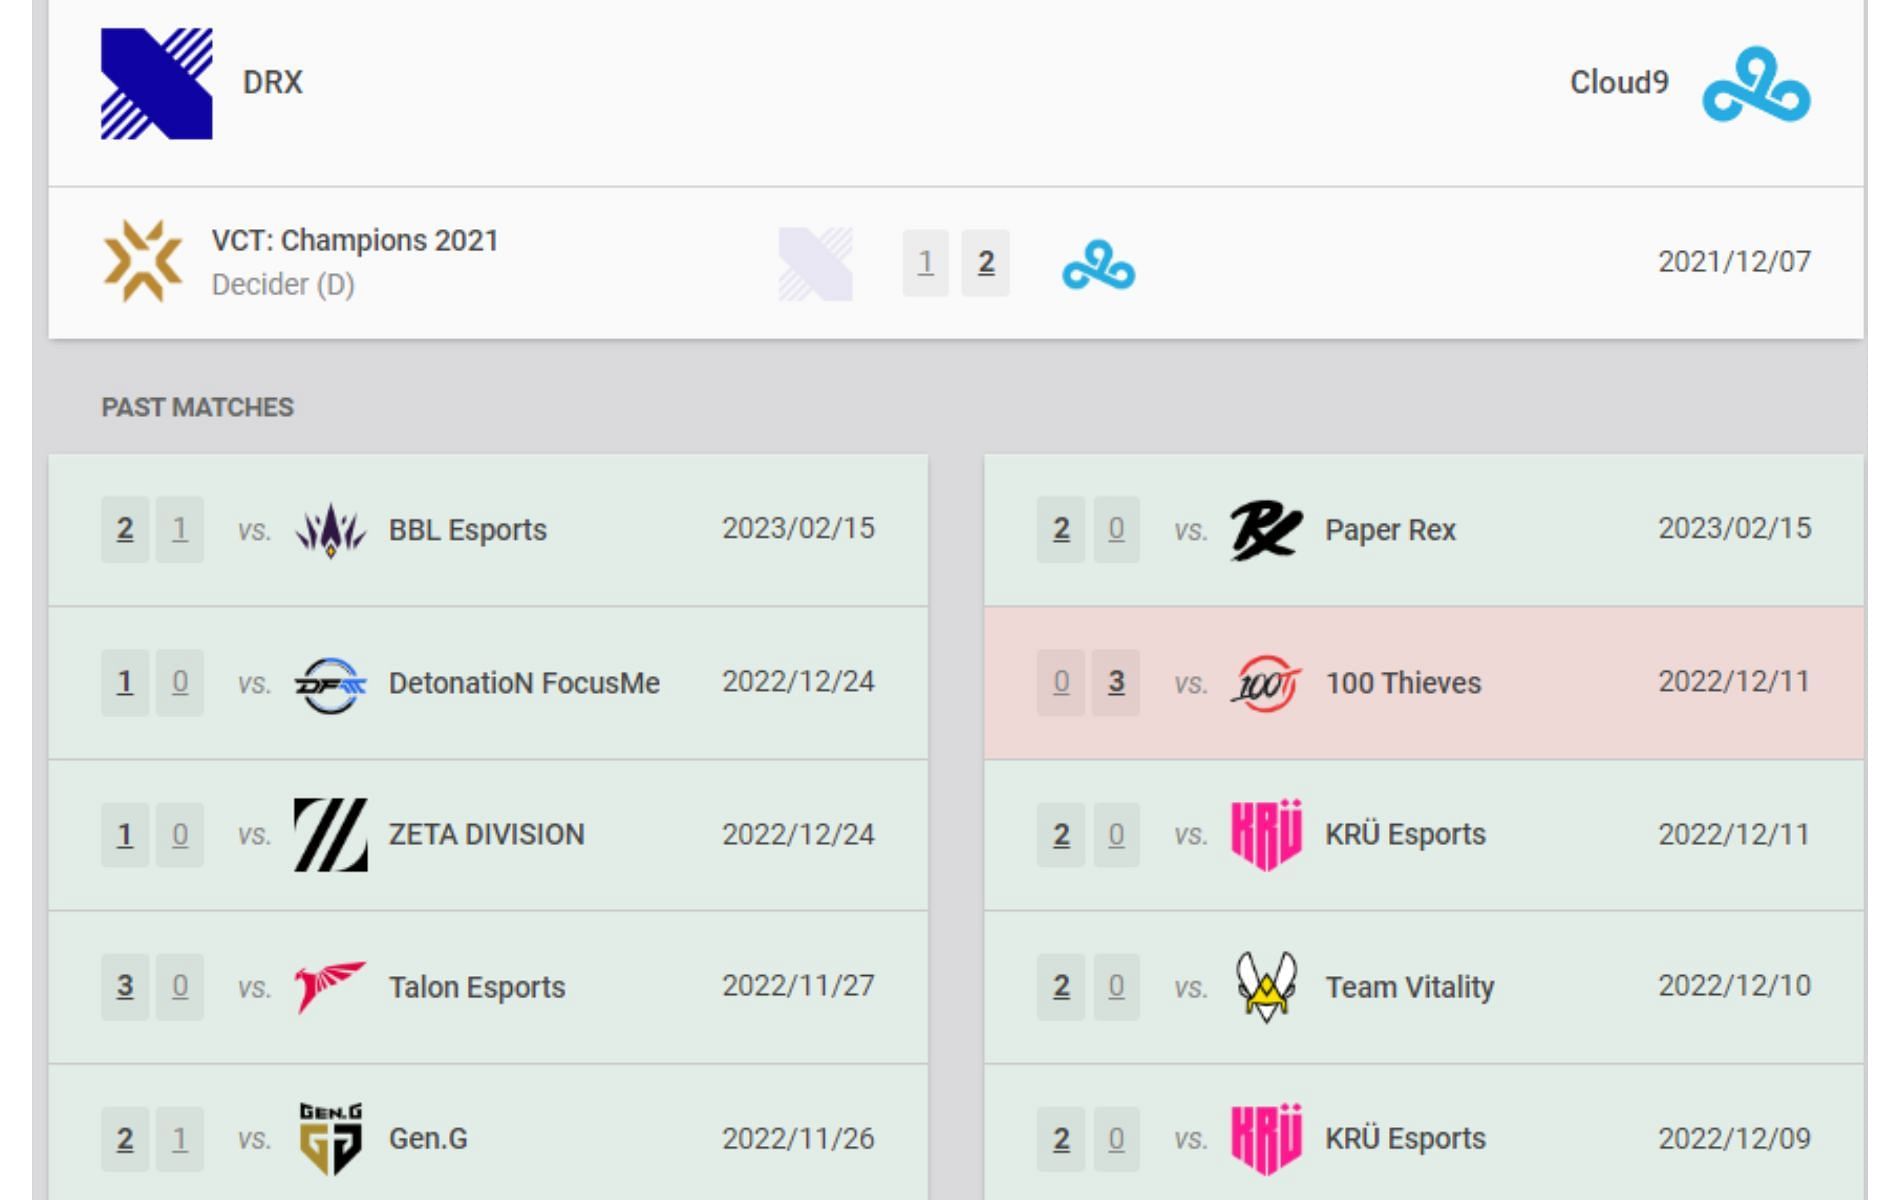Click date 2023/02/15 in Paper Rex row
Image resolution: width=1900 pixels, height=1200 pixels.
1734,528
